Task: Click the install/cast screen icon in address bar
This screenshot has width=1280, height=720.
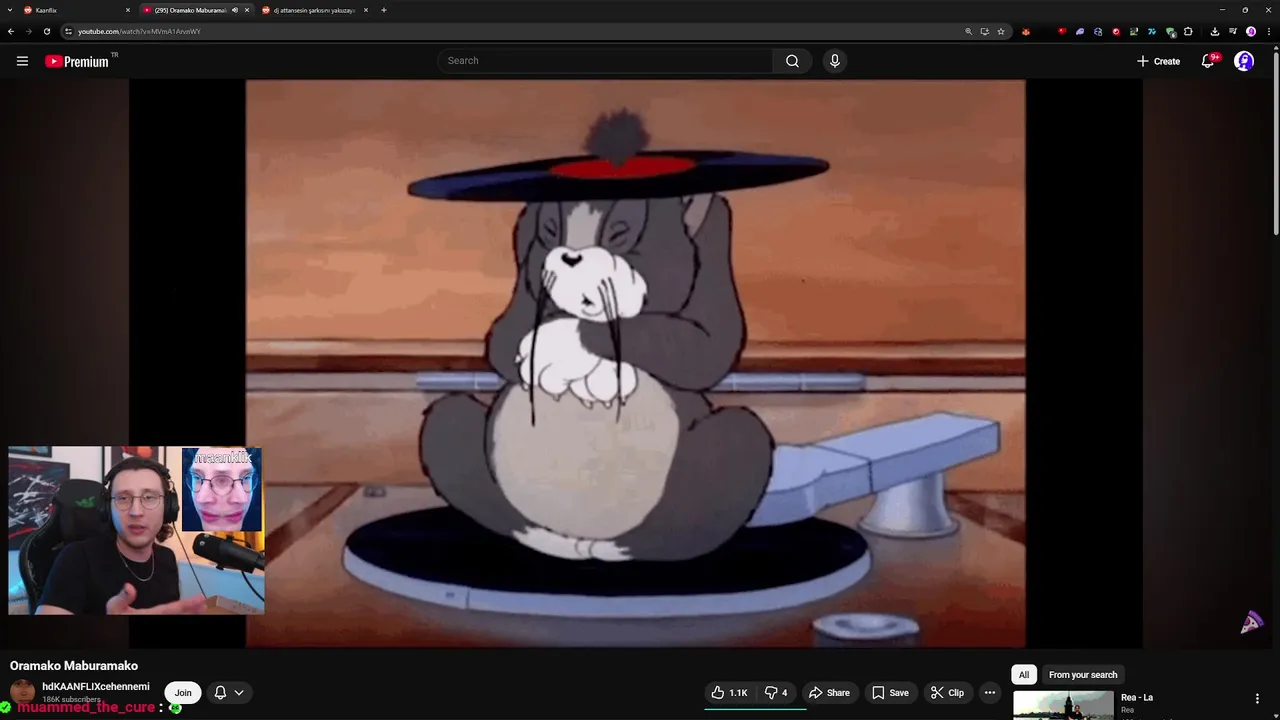Action: click(984, 31)
